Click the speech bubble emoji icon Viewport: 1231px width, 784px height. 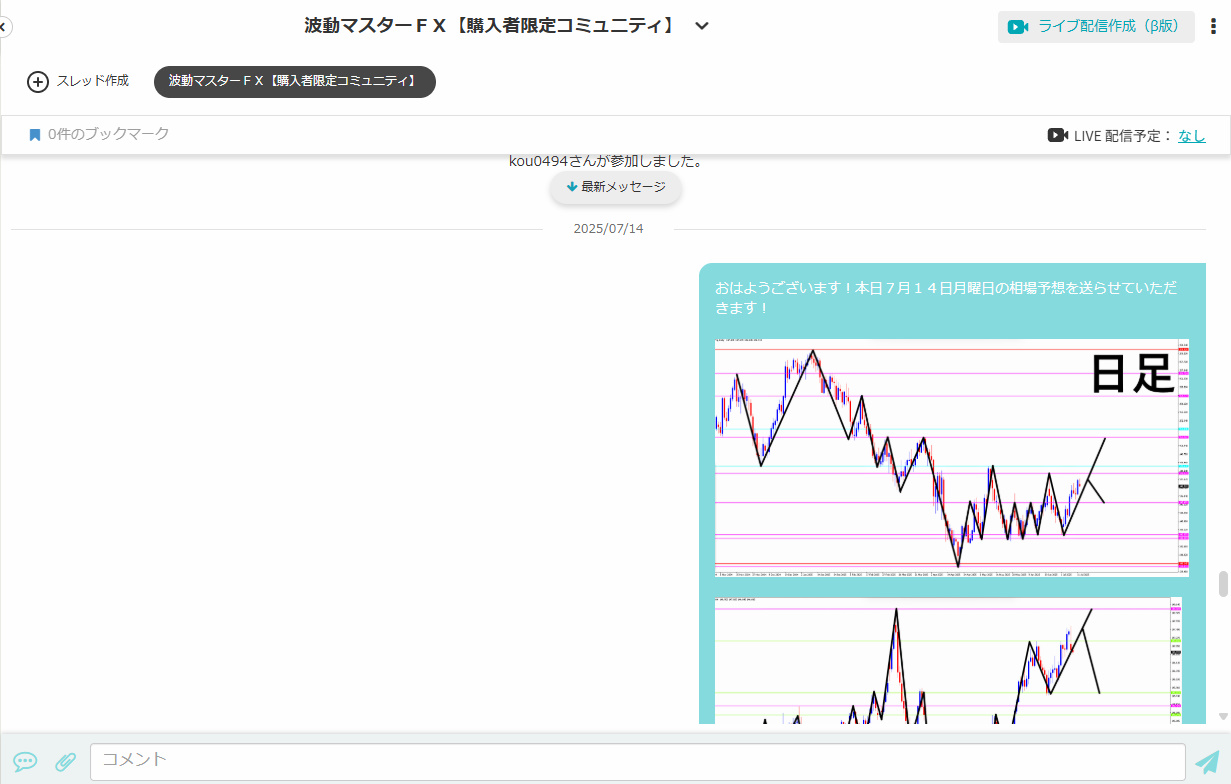click(x=25, y=762)
